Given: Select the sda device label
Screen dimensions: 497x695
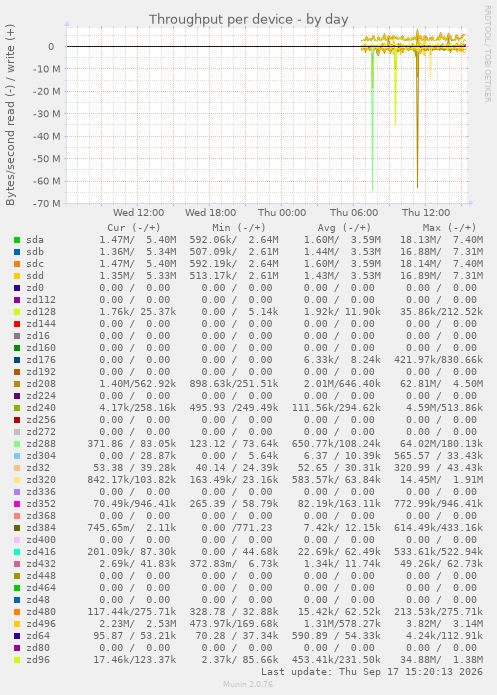Looking at the screenshot, I should [x=35, y=240].
